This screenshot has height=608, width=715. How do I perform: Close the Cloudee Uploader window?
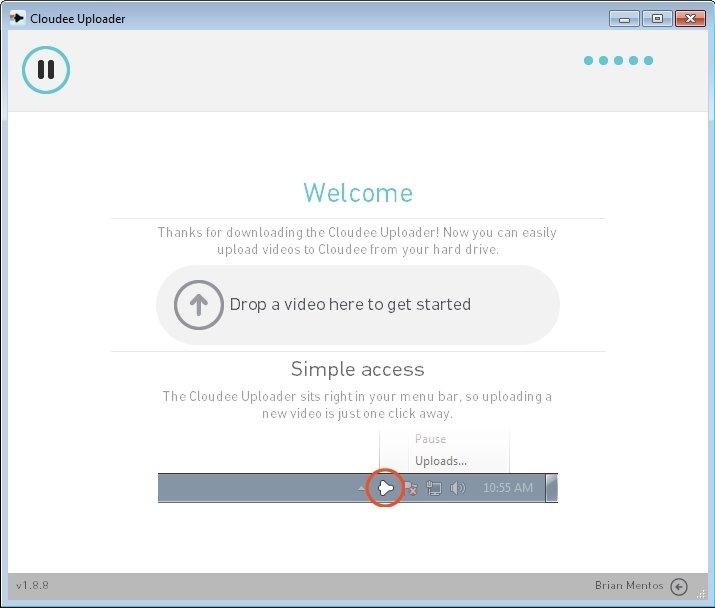tap(690, 19)
